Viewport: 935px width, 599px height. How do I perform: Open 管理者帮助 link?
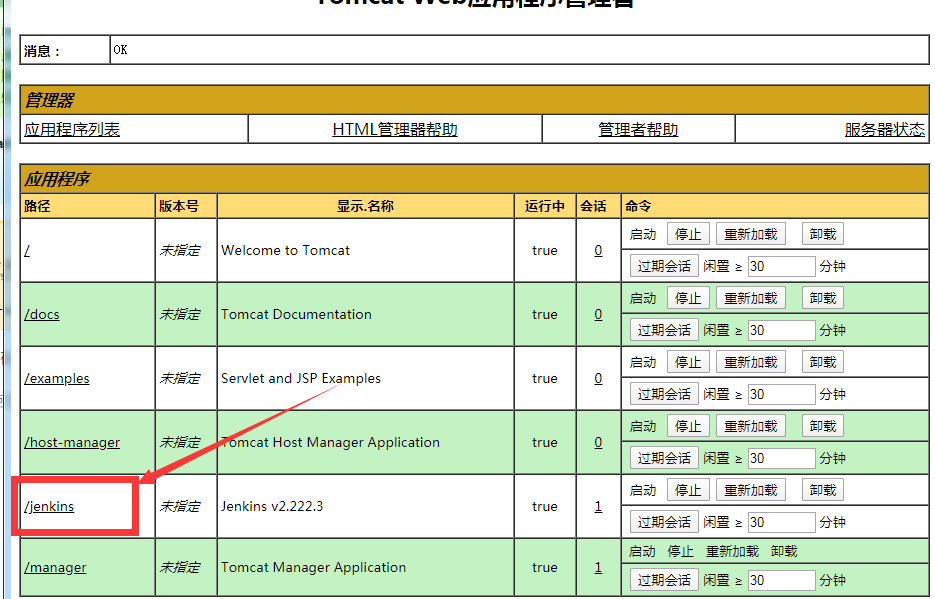(638, 129)
